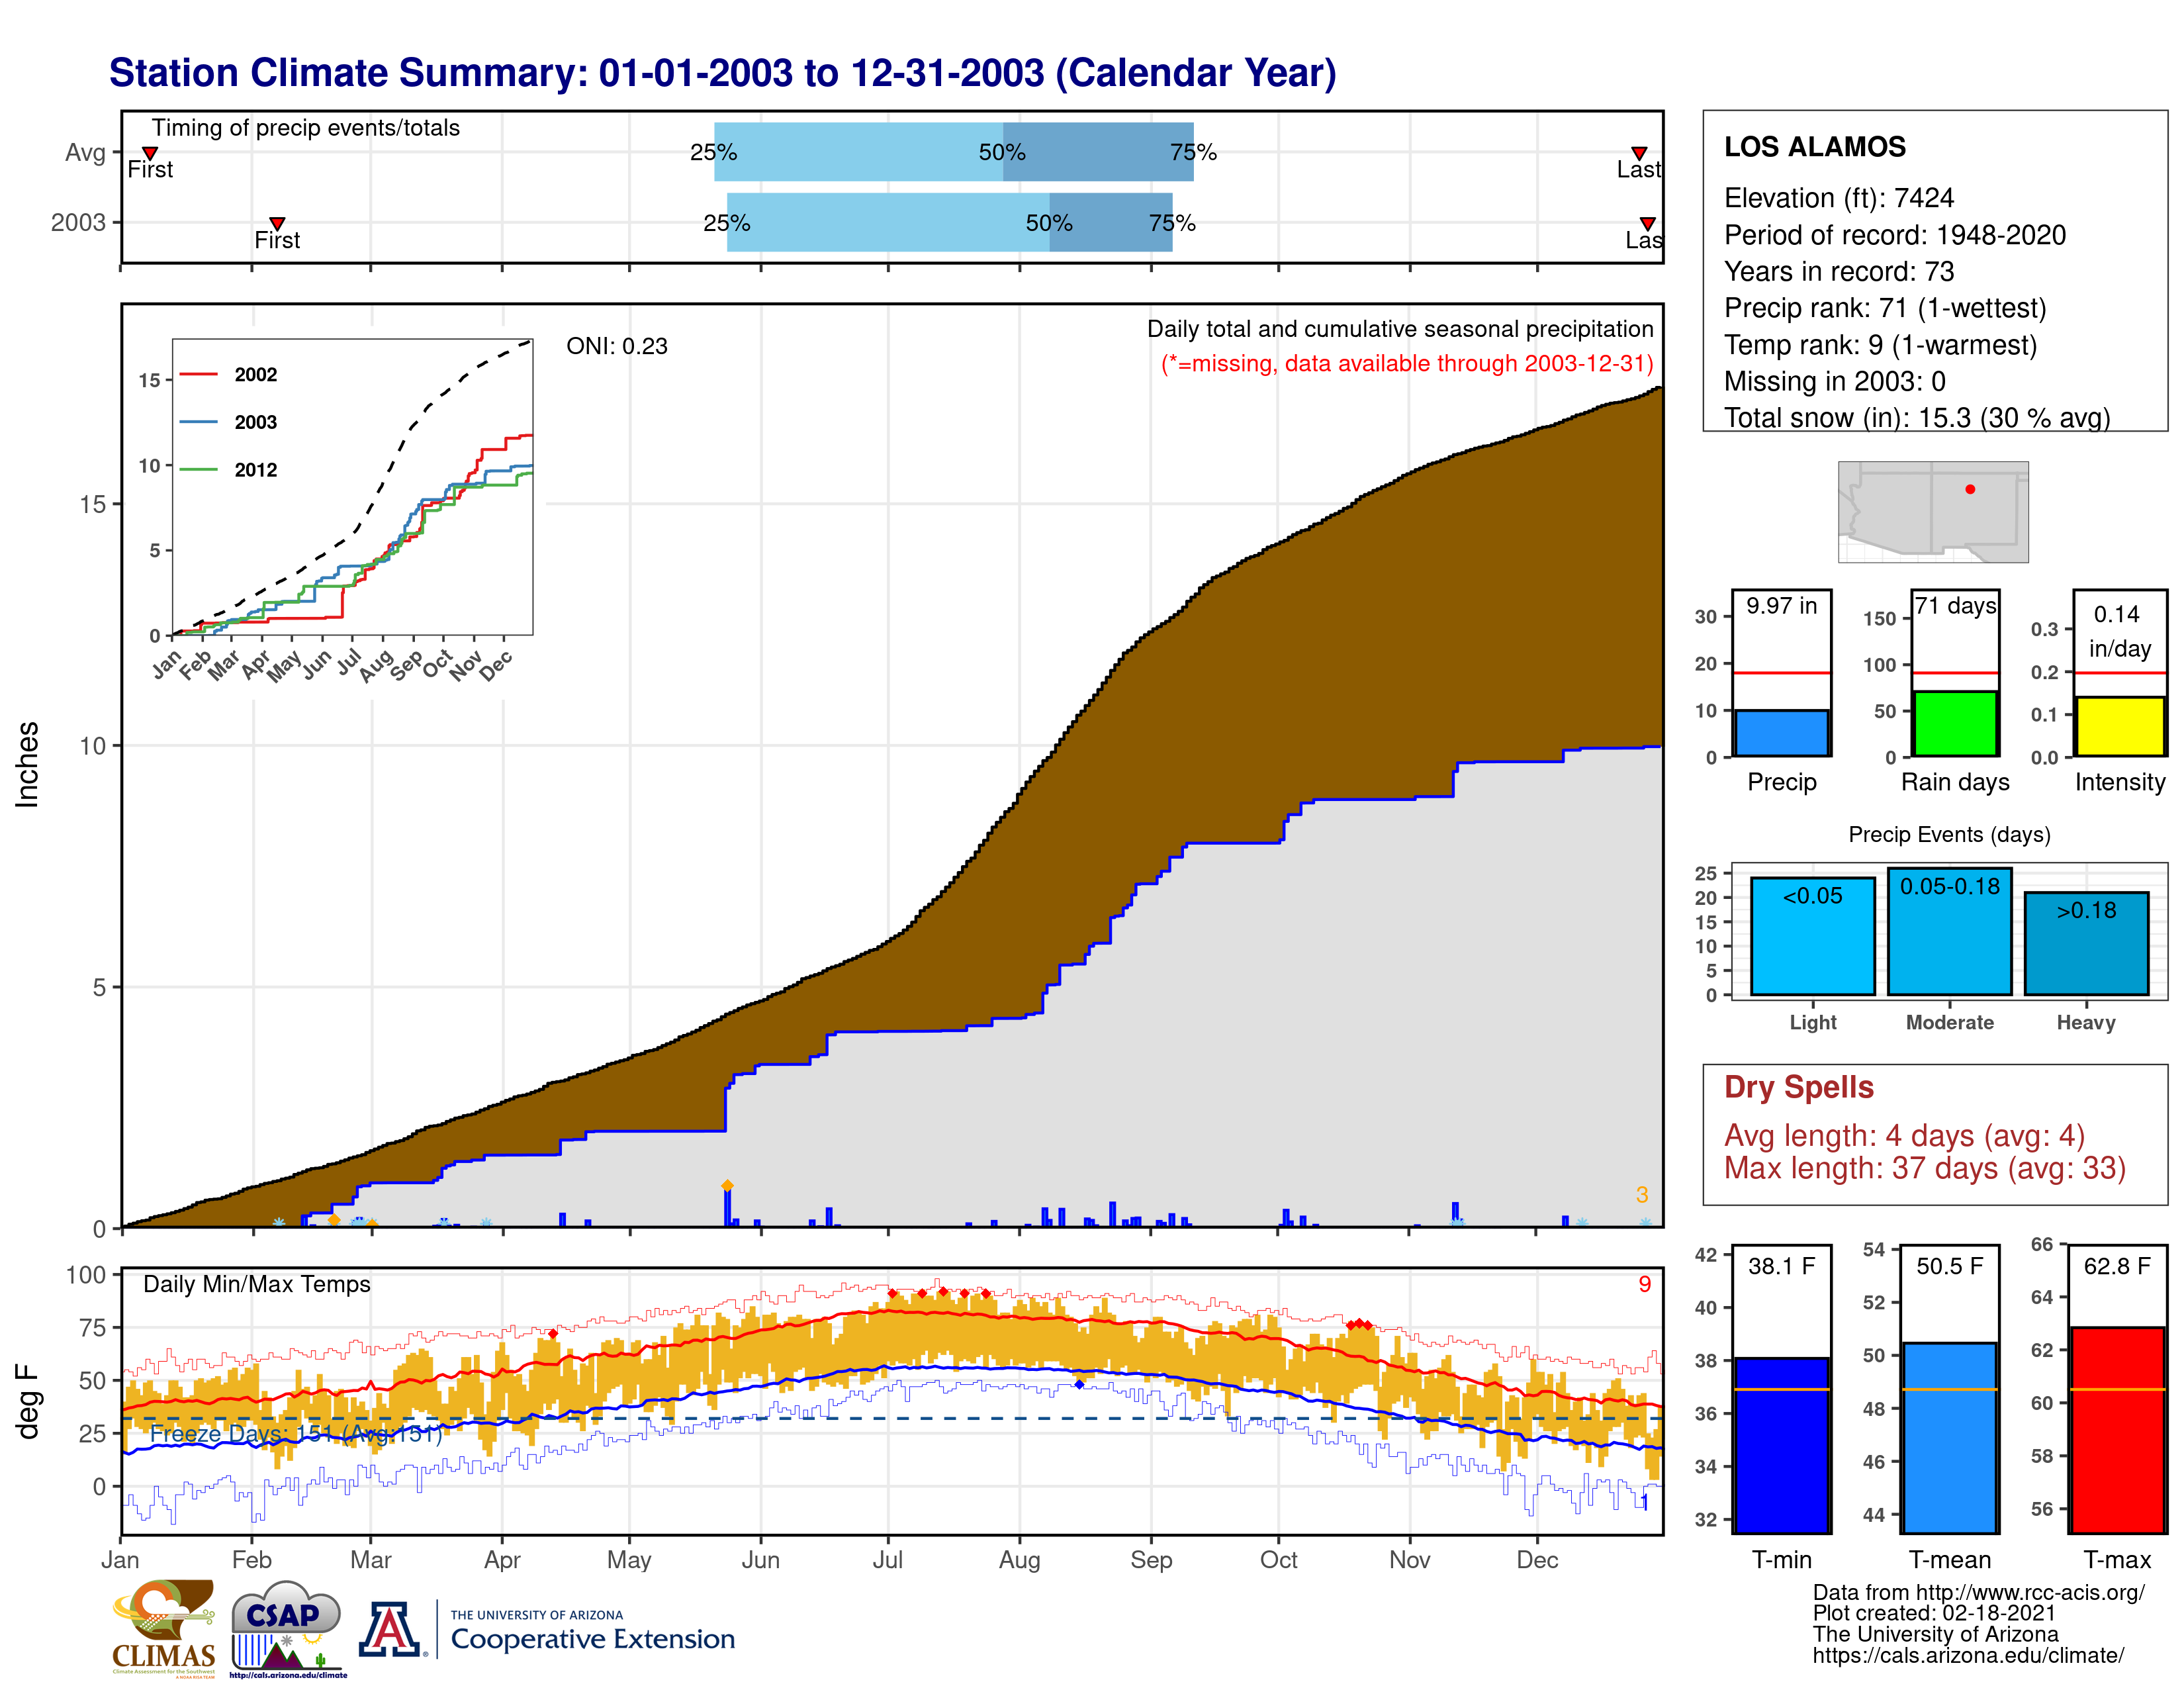Click the 'Precip Events (days)' title
The height and width of the screenshot is (1688, 2184).
pyautogui.click(x=1949, y=834)
